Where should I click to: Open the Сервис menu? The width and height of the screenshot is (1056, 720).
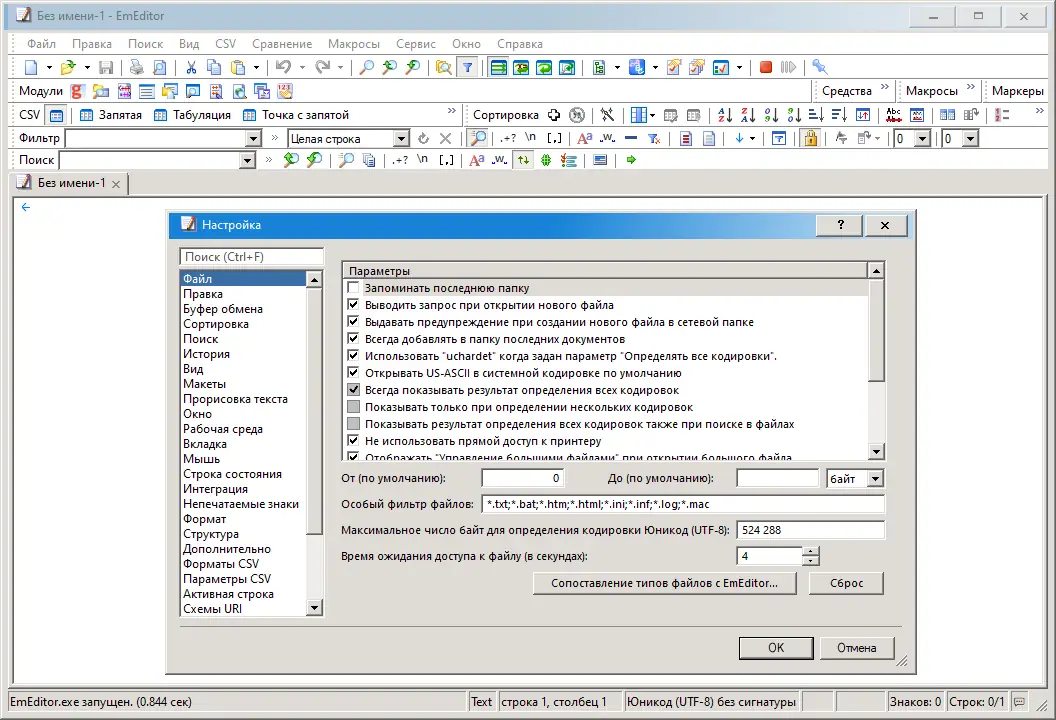pyautogui.click(x=416, y=44)
